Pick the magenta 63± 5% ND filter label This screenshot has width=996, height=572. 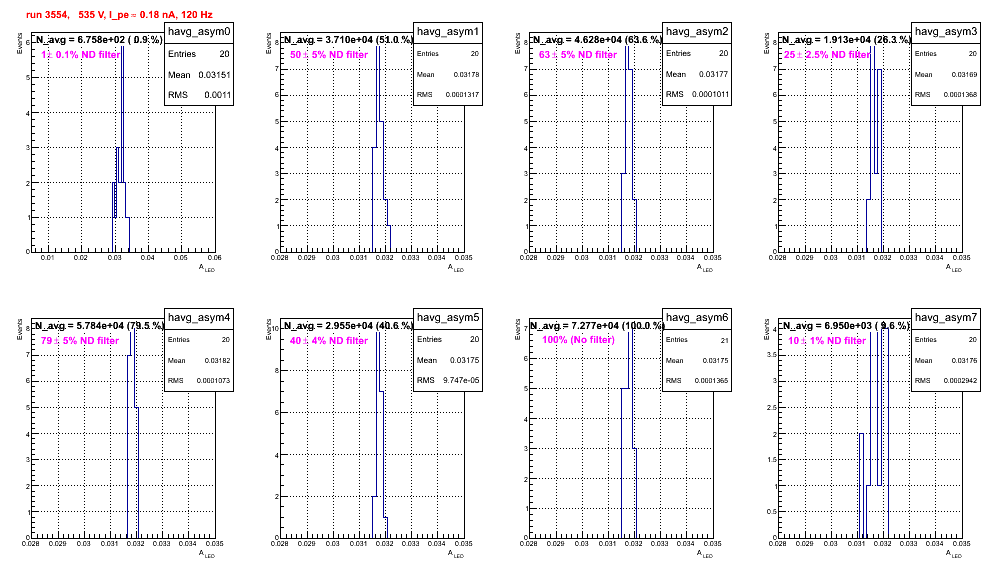click(x=578, y=55)
